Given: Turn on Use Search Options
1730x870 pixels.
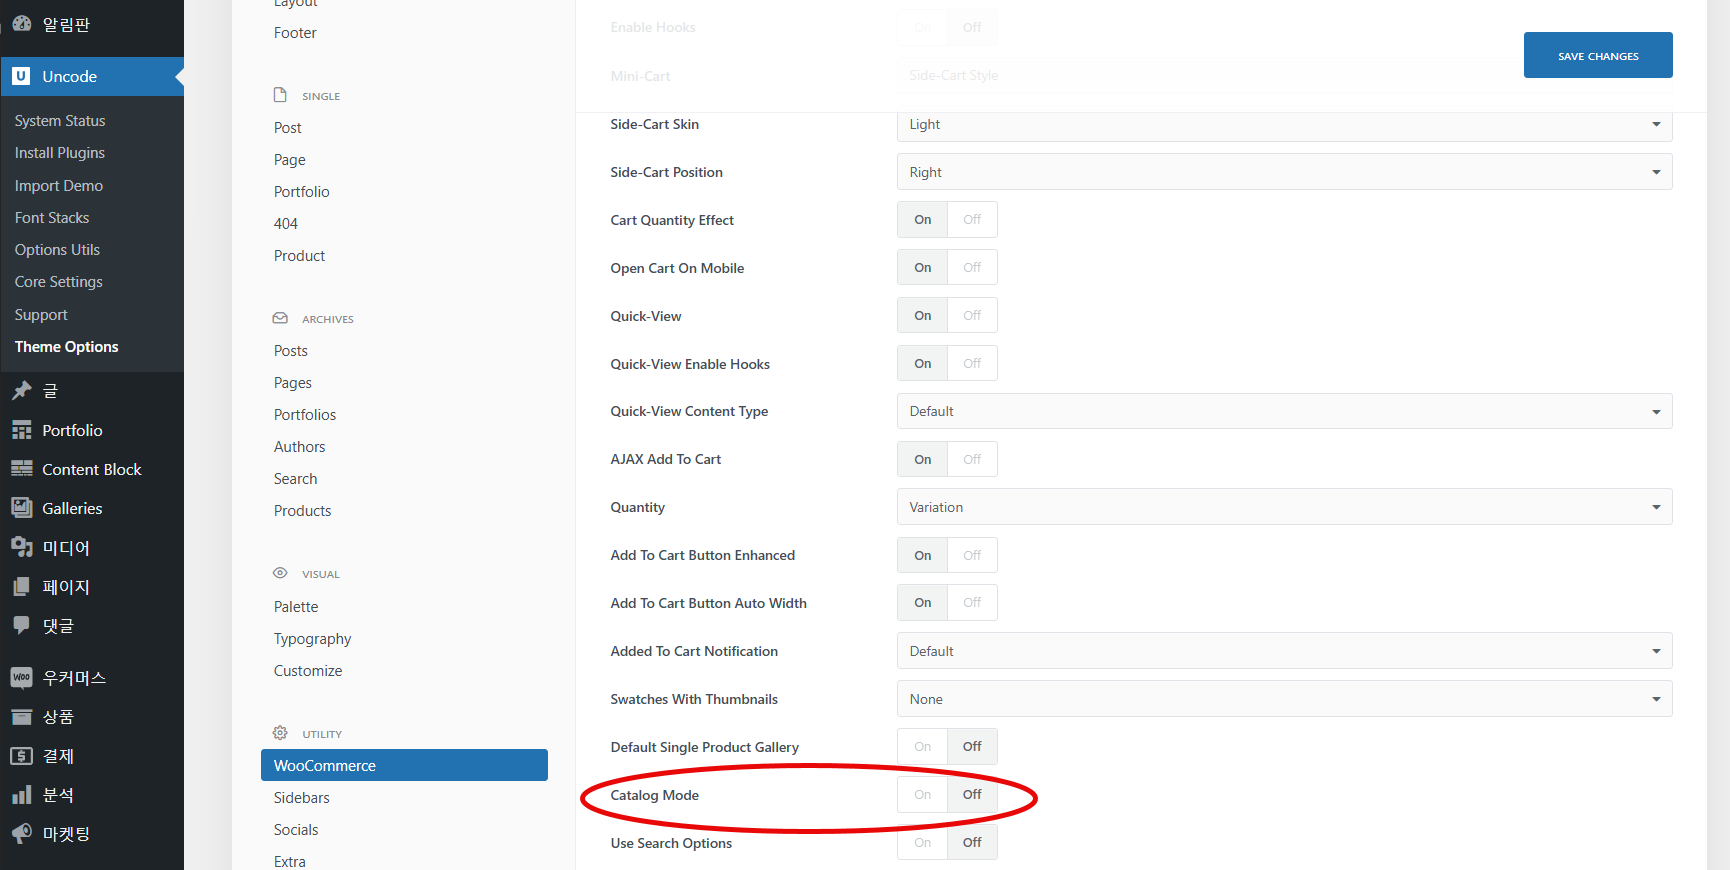Looking at the screenshot, I should pyautogui.click(x=922, y=843).
